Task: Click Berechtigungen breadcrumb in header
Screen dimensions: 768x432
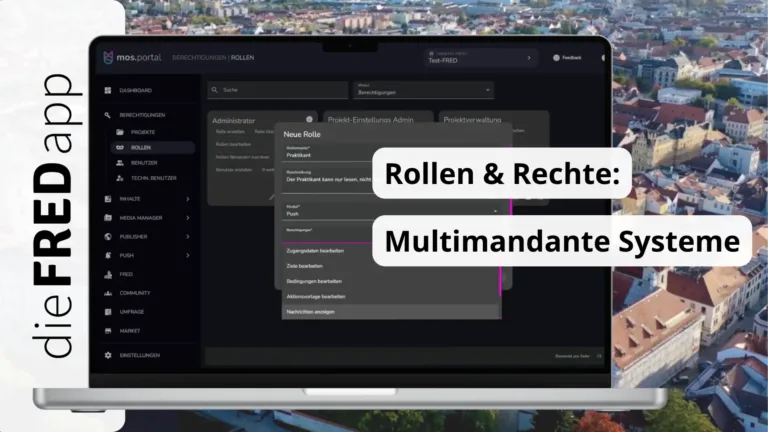Action: tap(199, 58)
